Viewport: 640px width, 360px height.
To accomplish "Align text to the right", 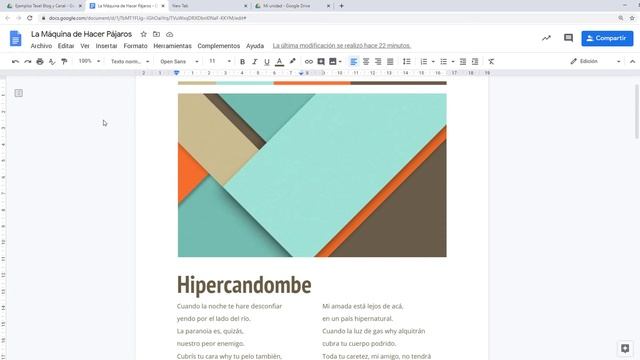I will click(x=378, y=62).
